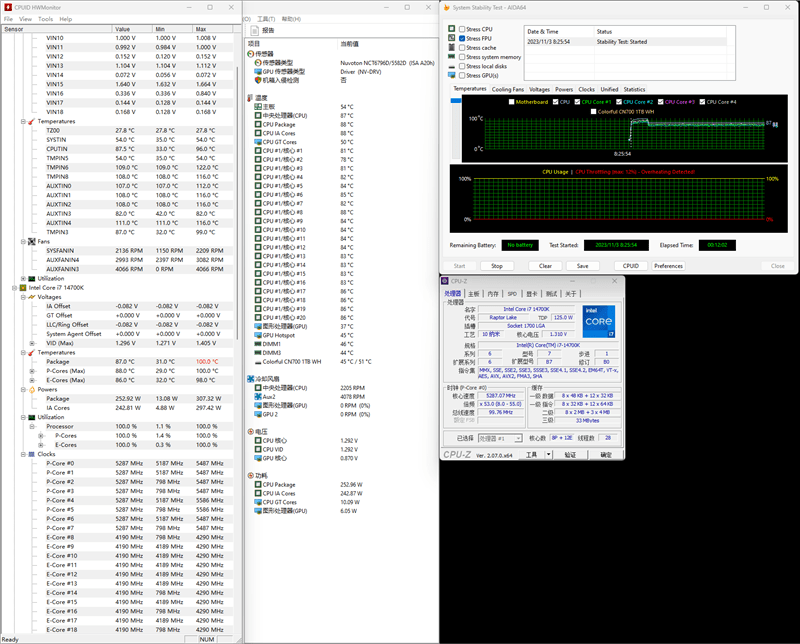This screenshot has width=800, height=644.
Task: Click the Aux2 fan icon in AIDA64
Action: [258, 397]
